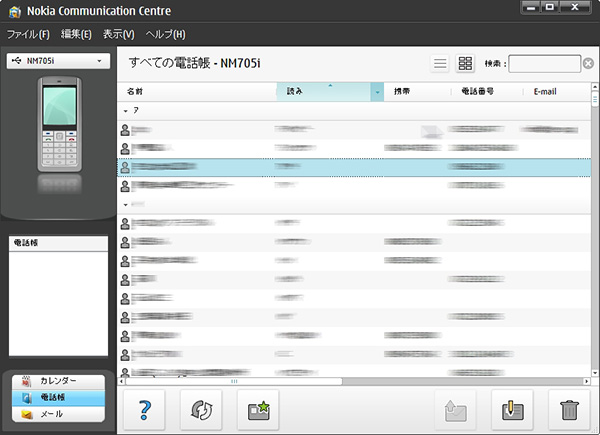Click the edit contact pencil button
The height and width of the screenshot is (435, 600).
(x=512, y=410)
